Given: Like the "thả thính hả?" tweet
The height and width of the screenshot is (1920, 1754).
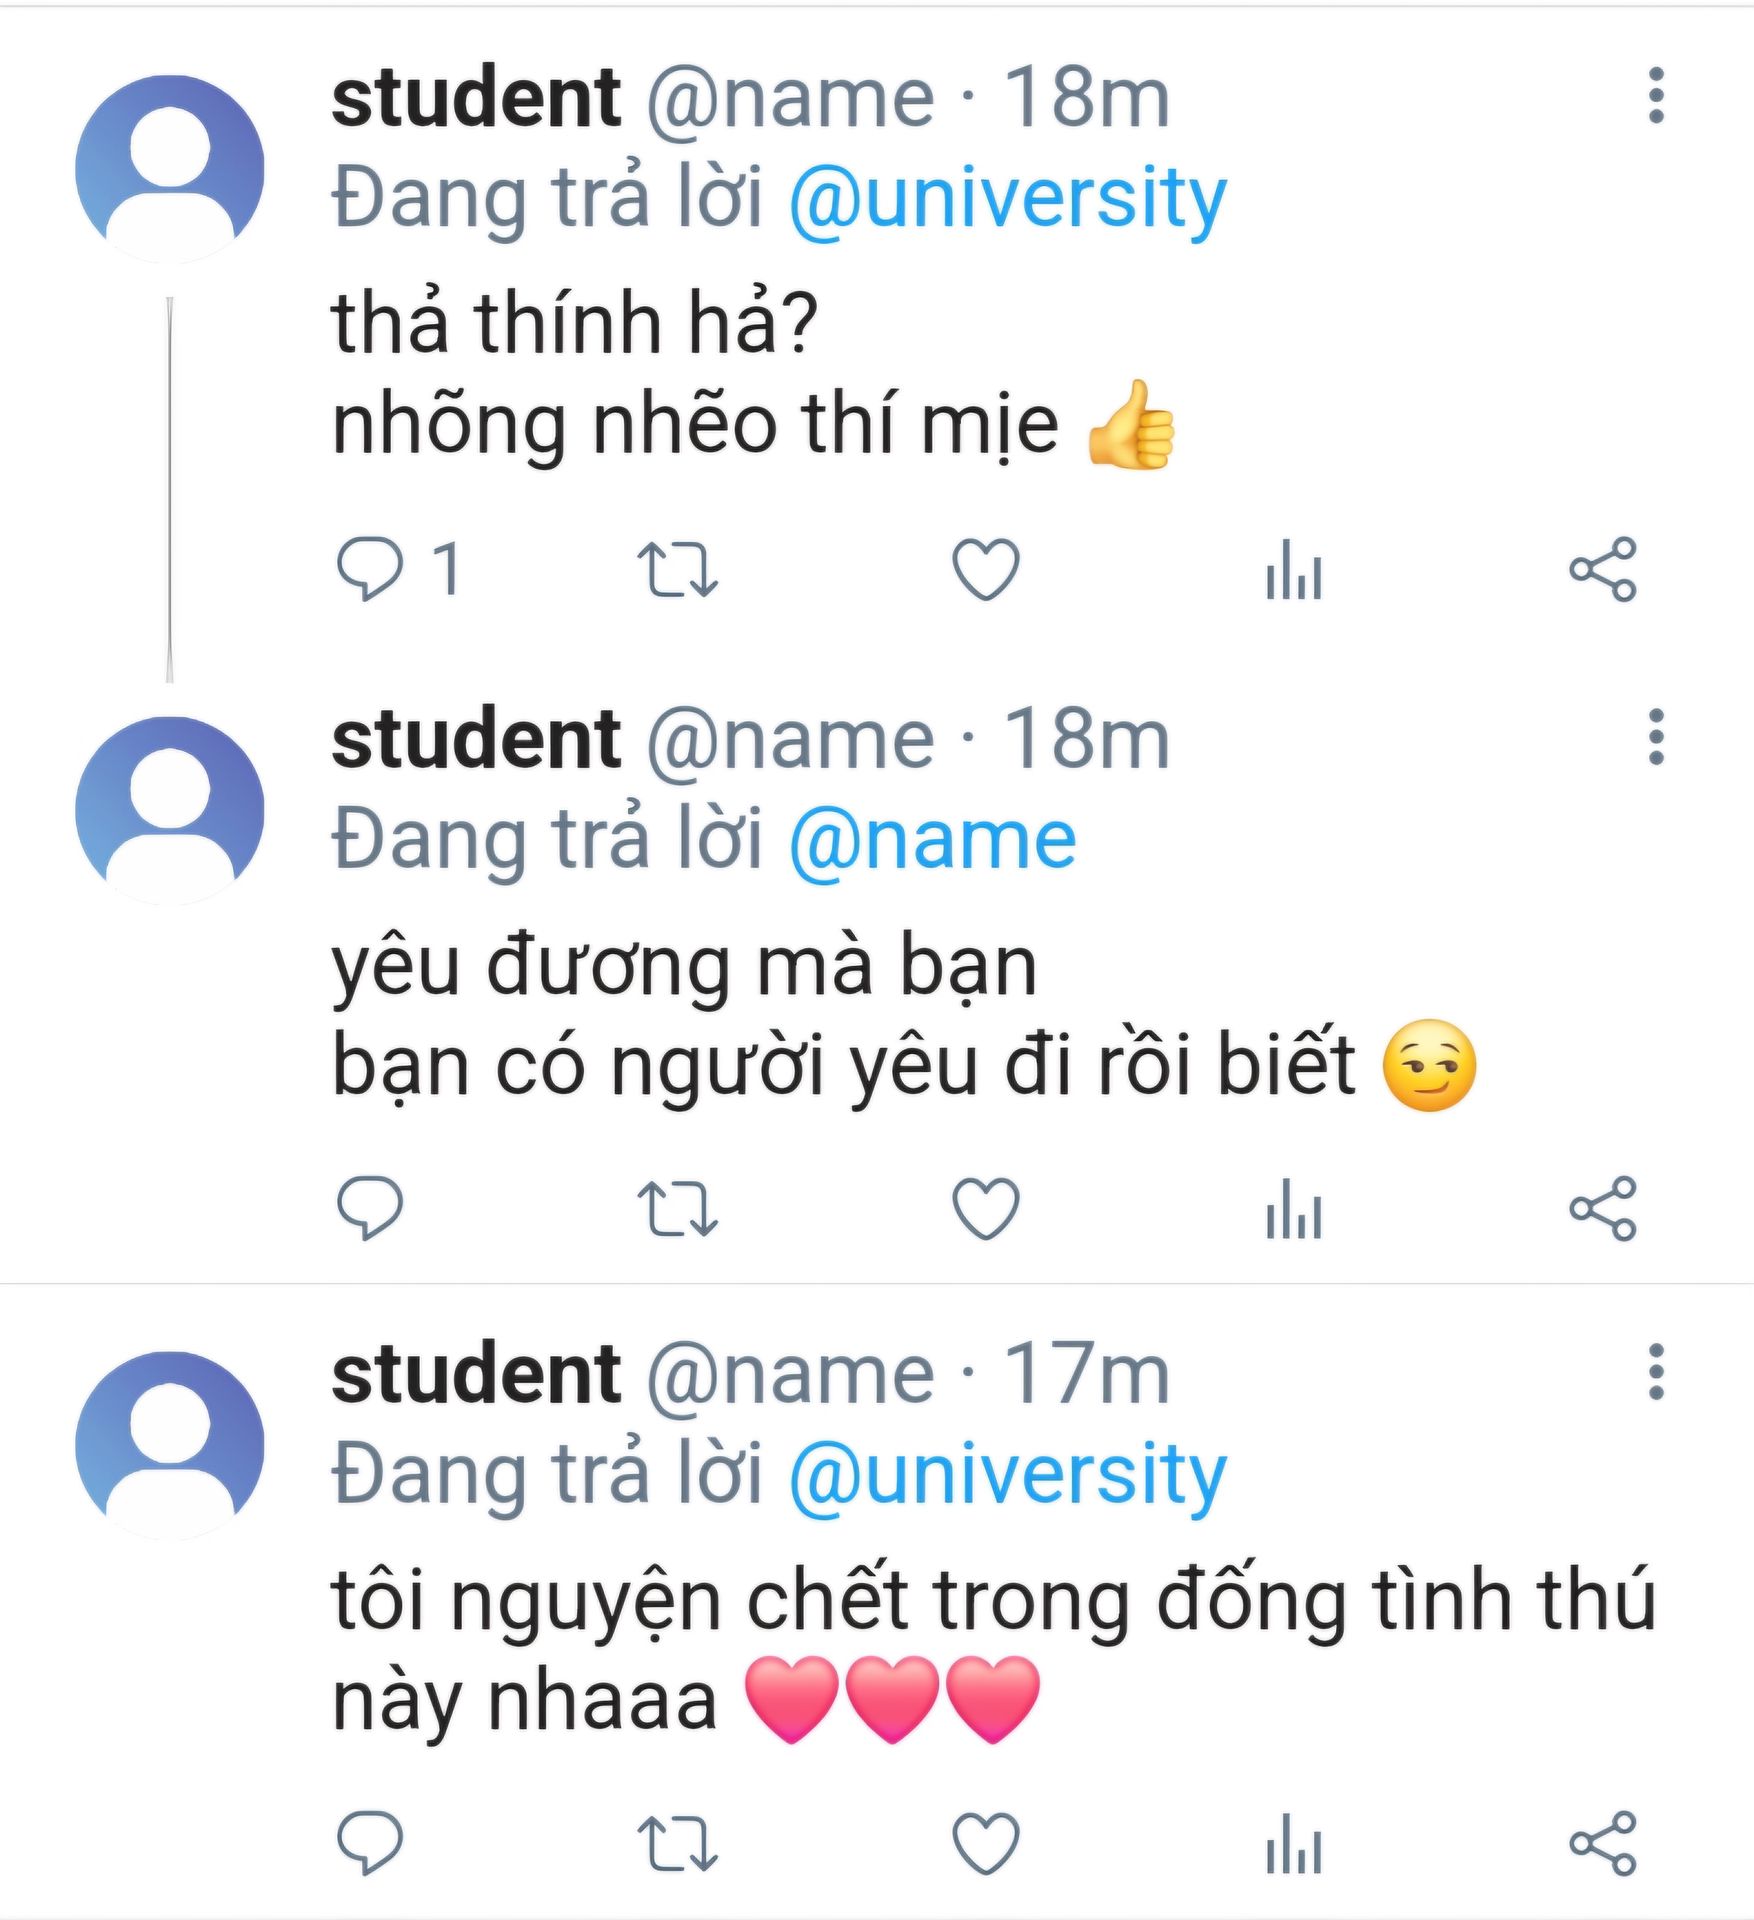Looking at the screenshot, I should [986, 569].
